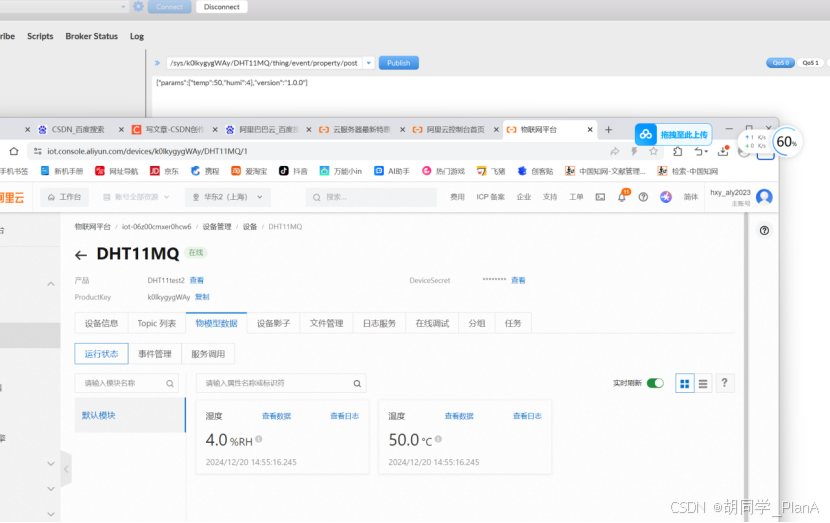Image resolution: width=830 pixels, height=523 pixels.
Task: Select 默认模块 in the module list
Action: (130, 415)
